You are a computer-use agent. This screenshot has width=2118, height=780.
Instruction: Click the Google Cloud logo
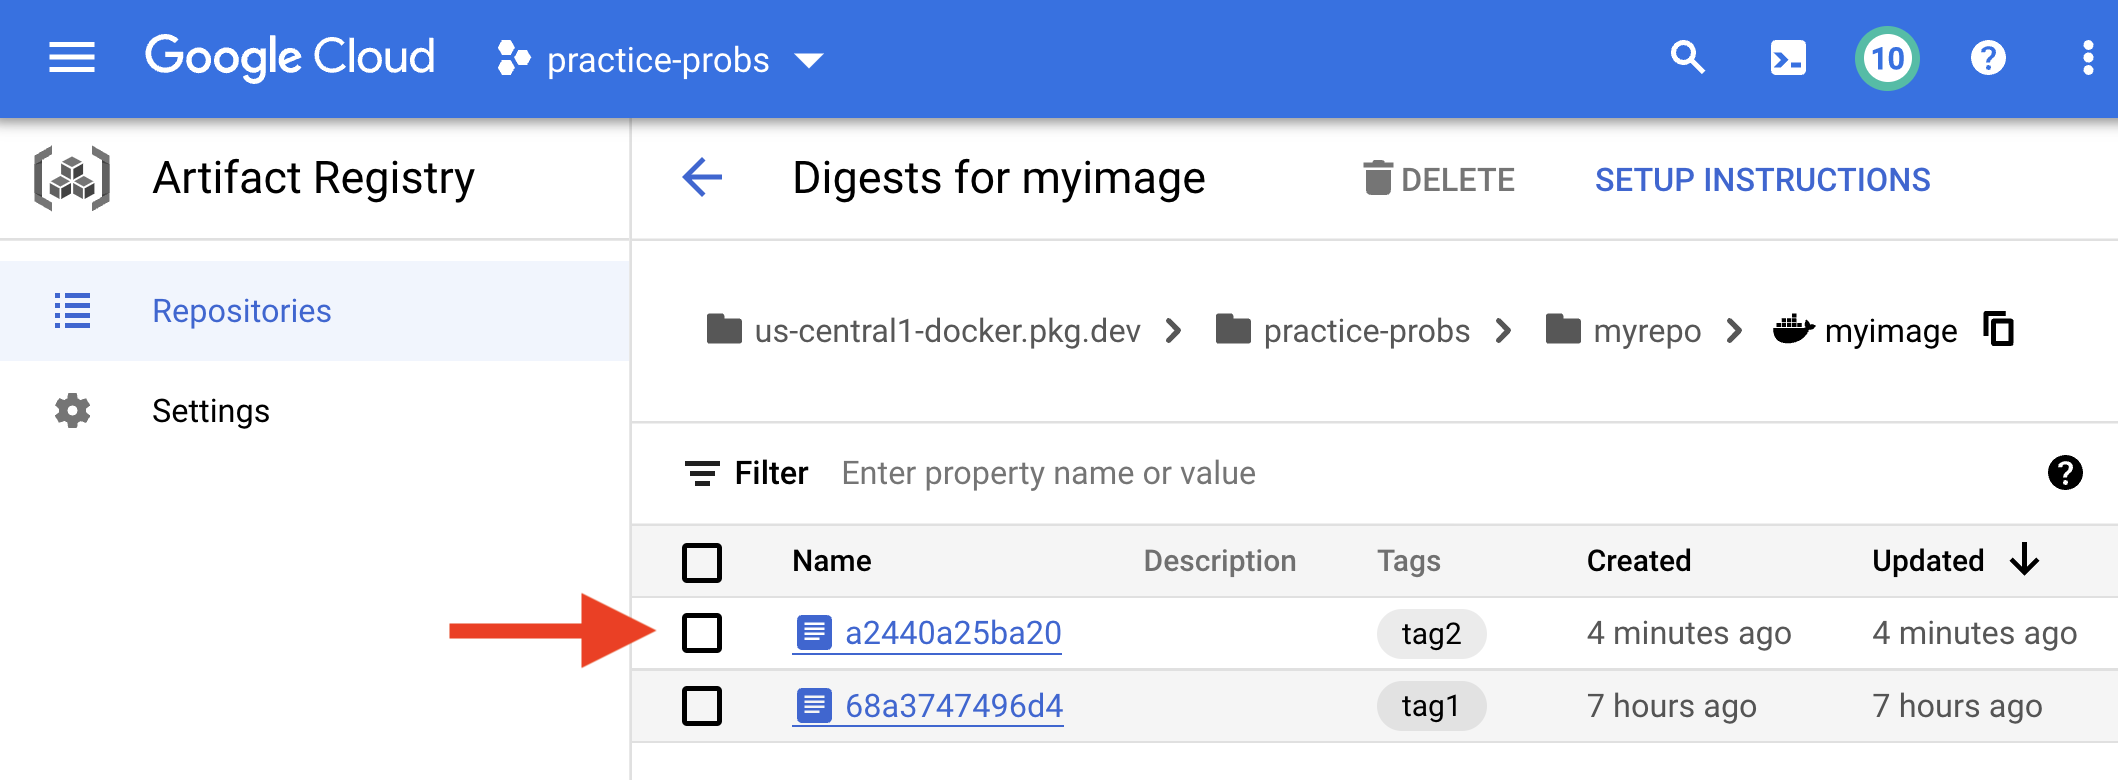pos(290,57)
